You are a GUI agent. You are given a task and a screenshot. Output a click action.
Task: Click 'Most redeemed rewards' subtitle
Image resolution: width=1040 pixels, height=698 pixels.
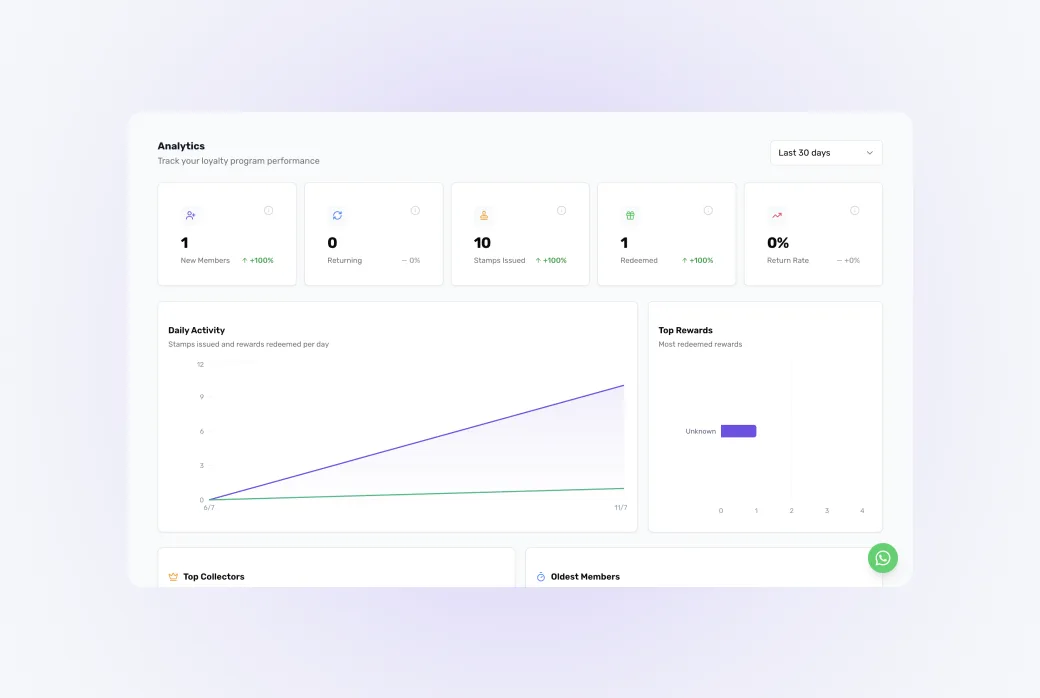pyautogui.click(x=700, y=344)
